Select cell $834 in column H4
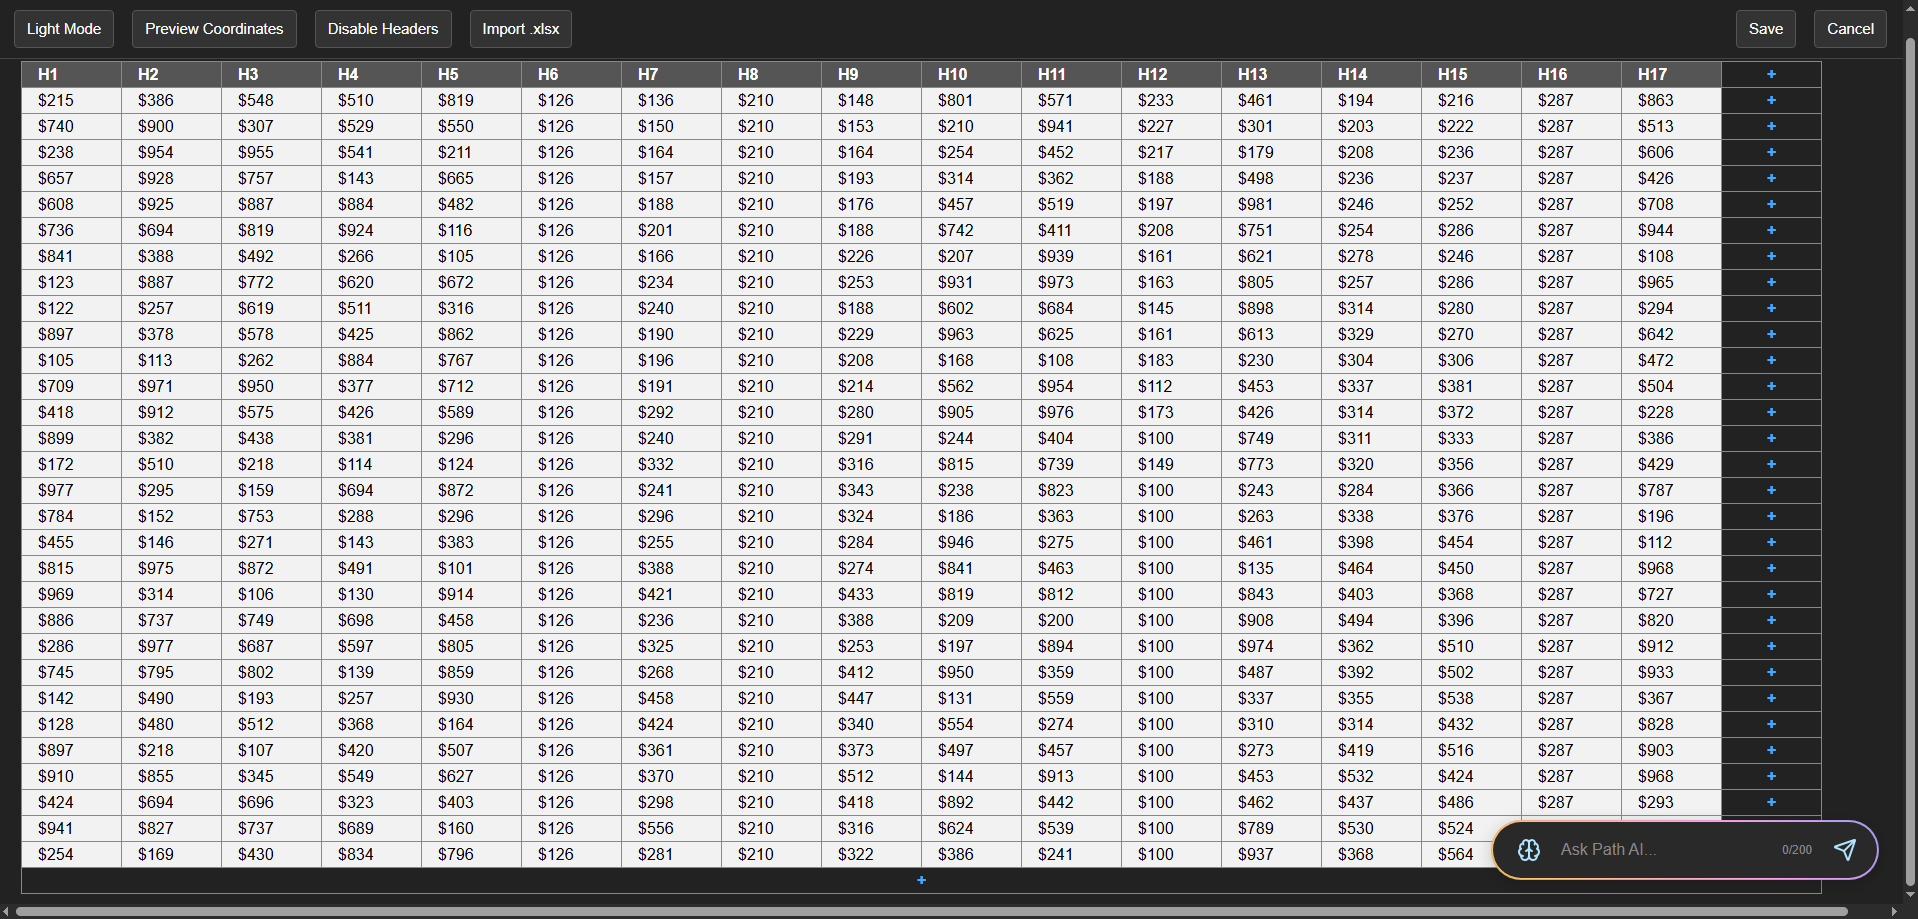The height and width of the screenshot is (919, 1918). click(x=372, y=854)
